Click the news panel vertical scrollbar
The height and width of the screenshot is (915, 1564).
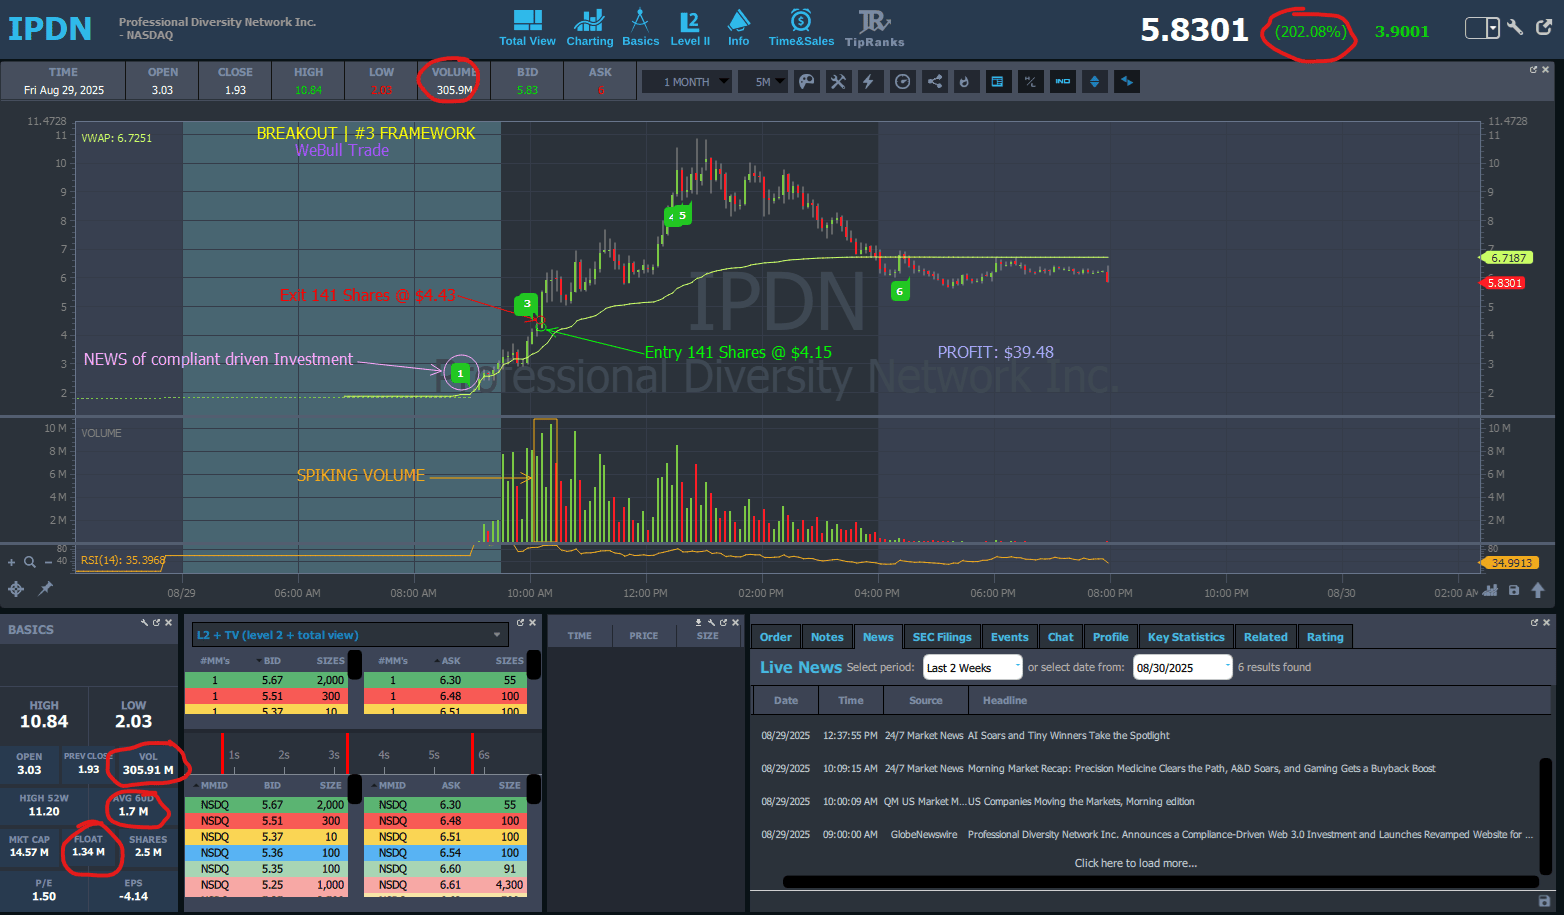[1545, 815]
